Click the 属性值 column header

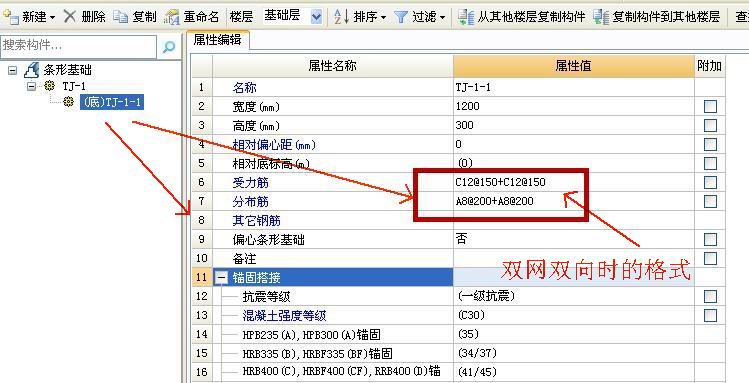[573, 66]
